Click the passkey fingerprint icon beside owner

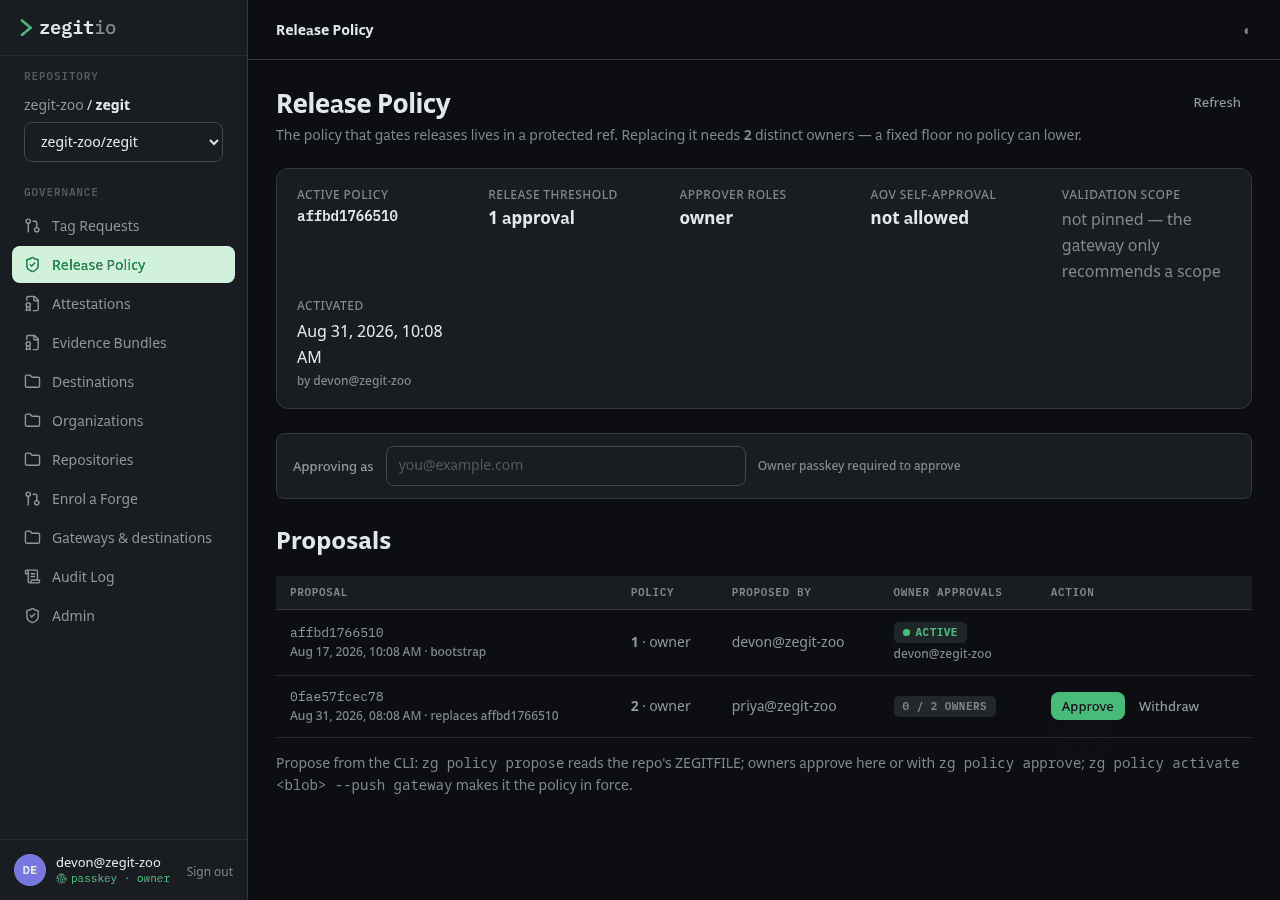point(61,879)
